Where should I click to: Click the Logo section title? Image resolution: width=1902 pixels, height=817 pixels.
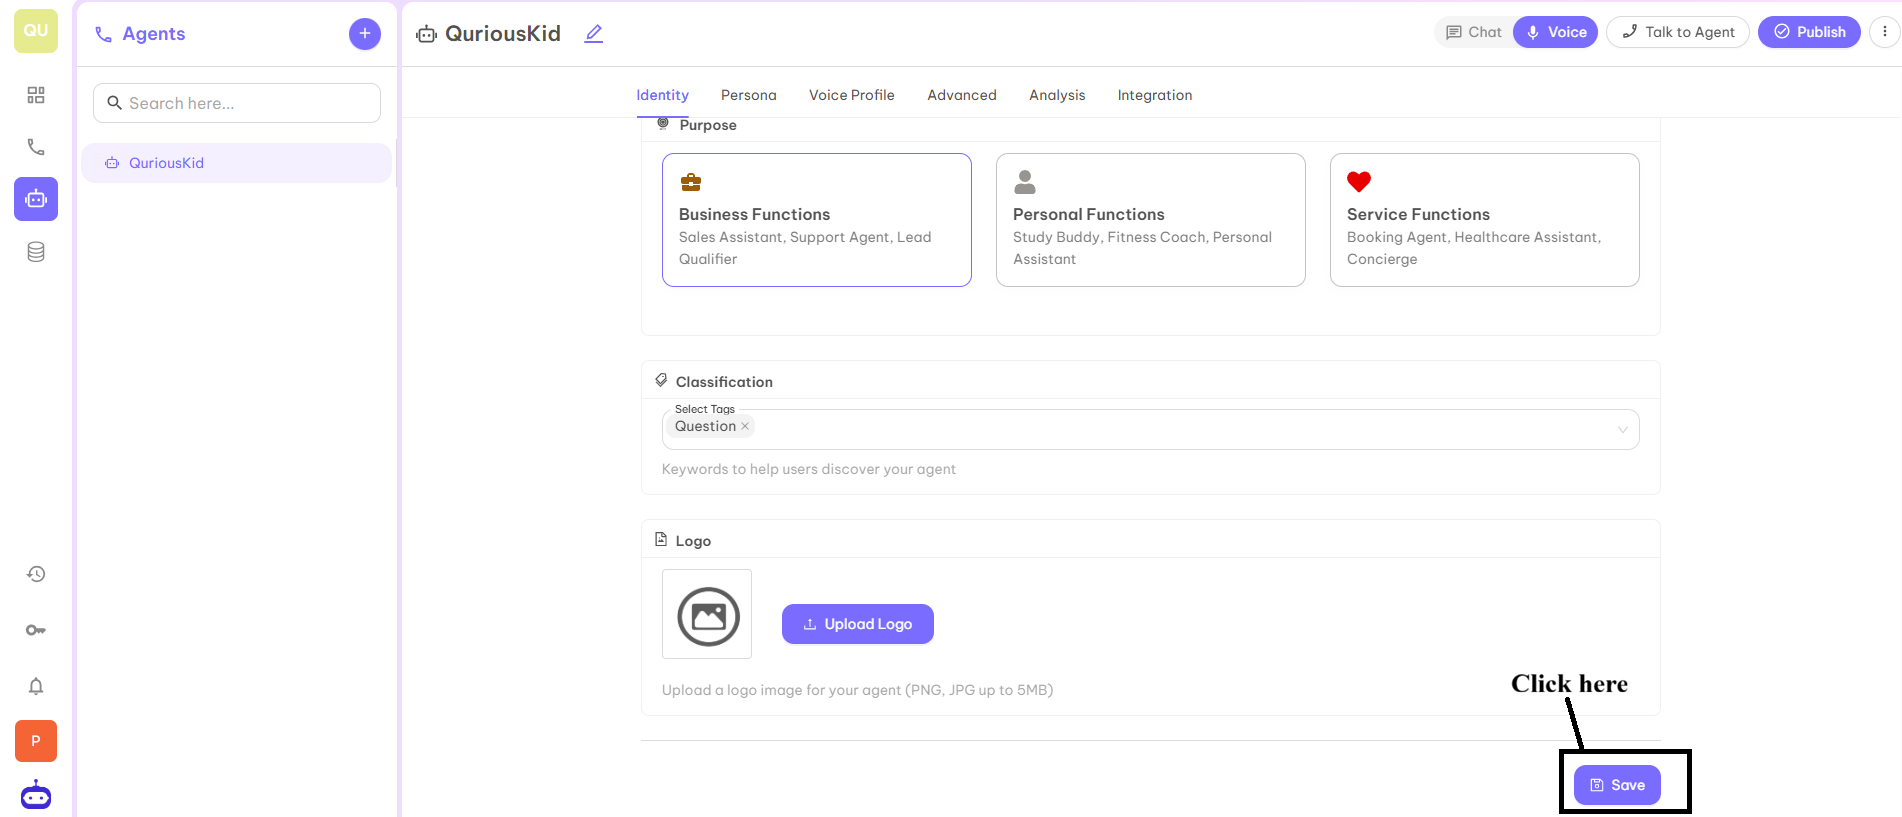click(693, 541)
